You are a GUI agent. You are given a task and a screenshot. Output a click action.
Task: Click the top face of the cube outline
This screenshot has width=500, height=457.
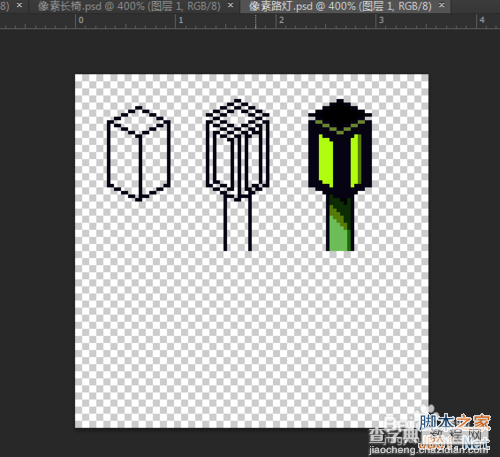[x=139, y=121]
